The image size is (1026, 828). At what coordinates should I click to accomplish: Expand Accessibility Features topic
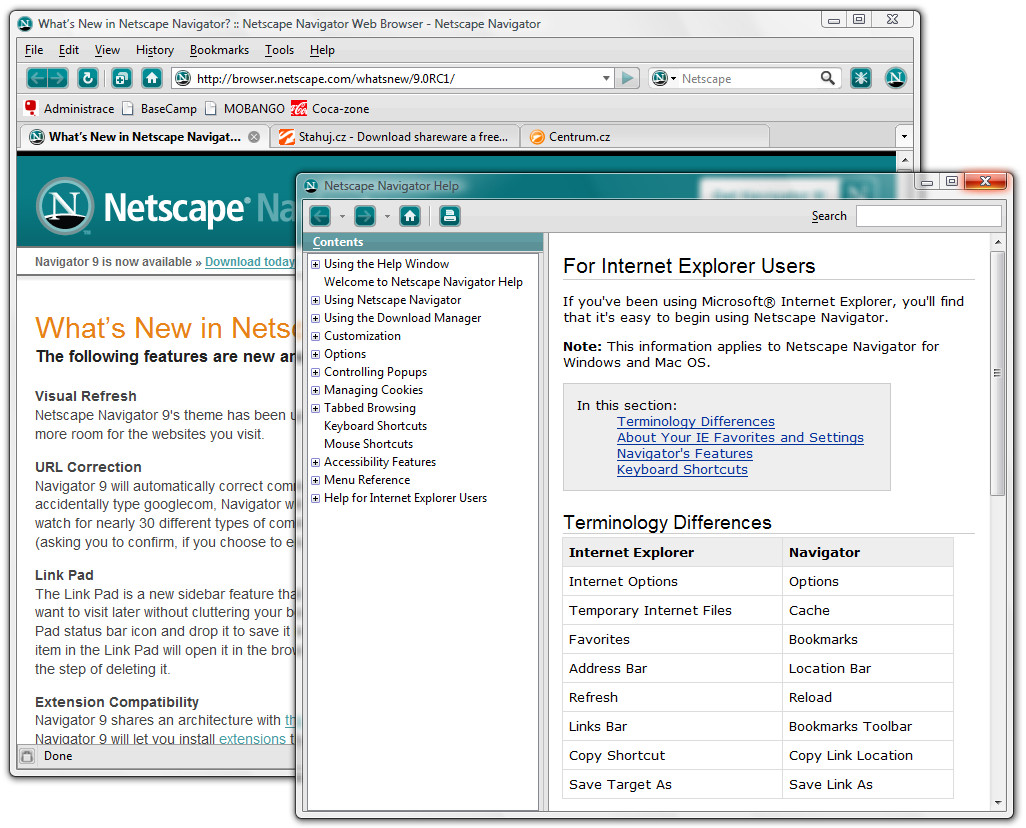(315, 462)
